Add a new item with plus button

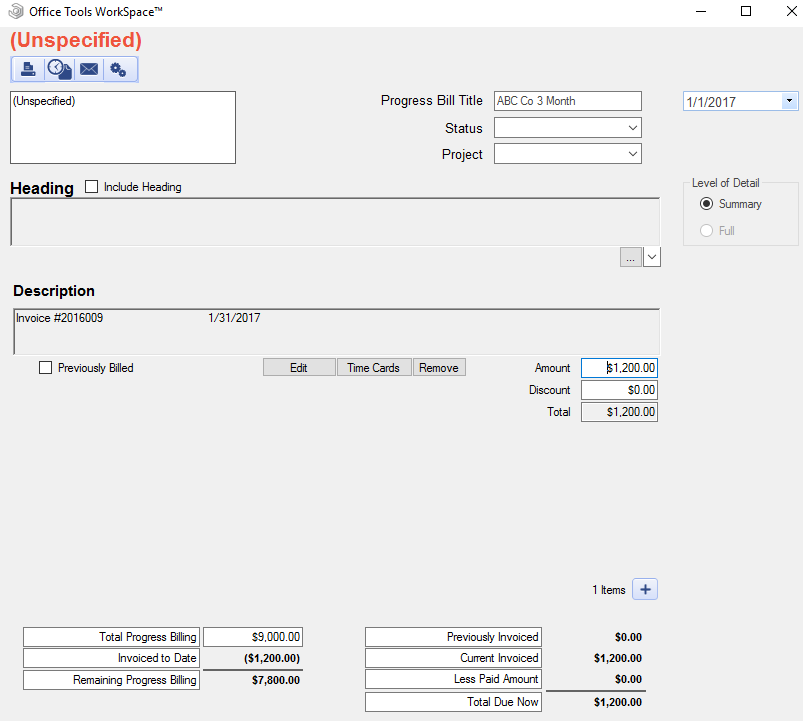645,589
